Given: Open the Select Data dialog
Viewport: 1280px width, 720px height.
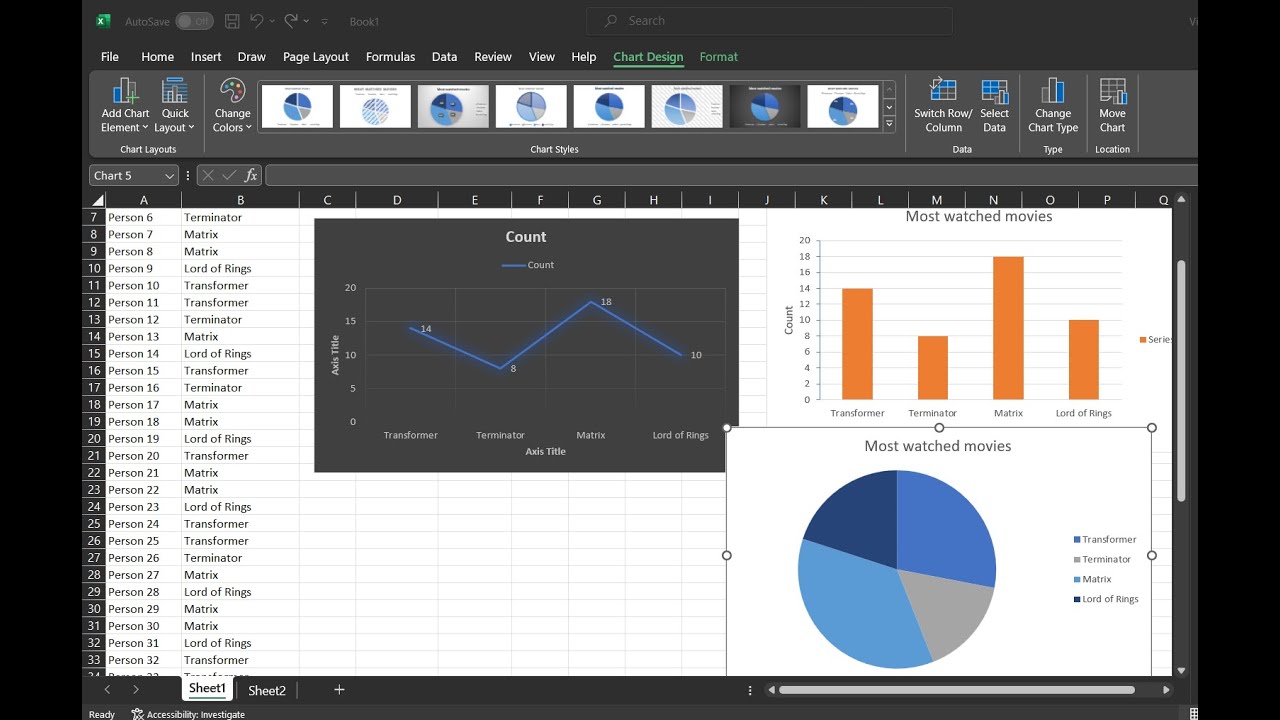Looking at the screenshot, I should pyautogui.click(x=994, y=105).
